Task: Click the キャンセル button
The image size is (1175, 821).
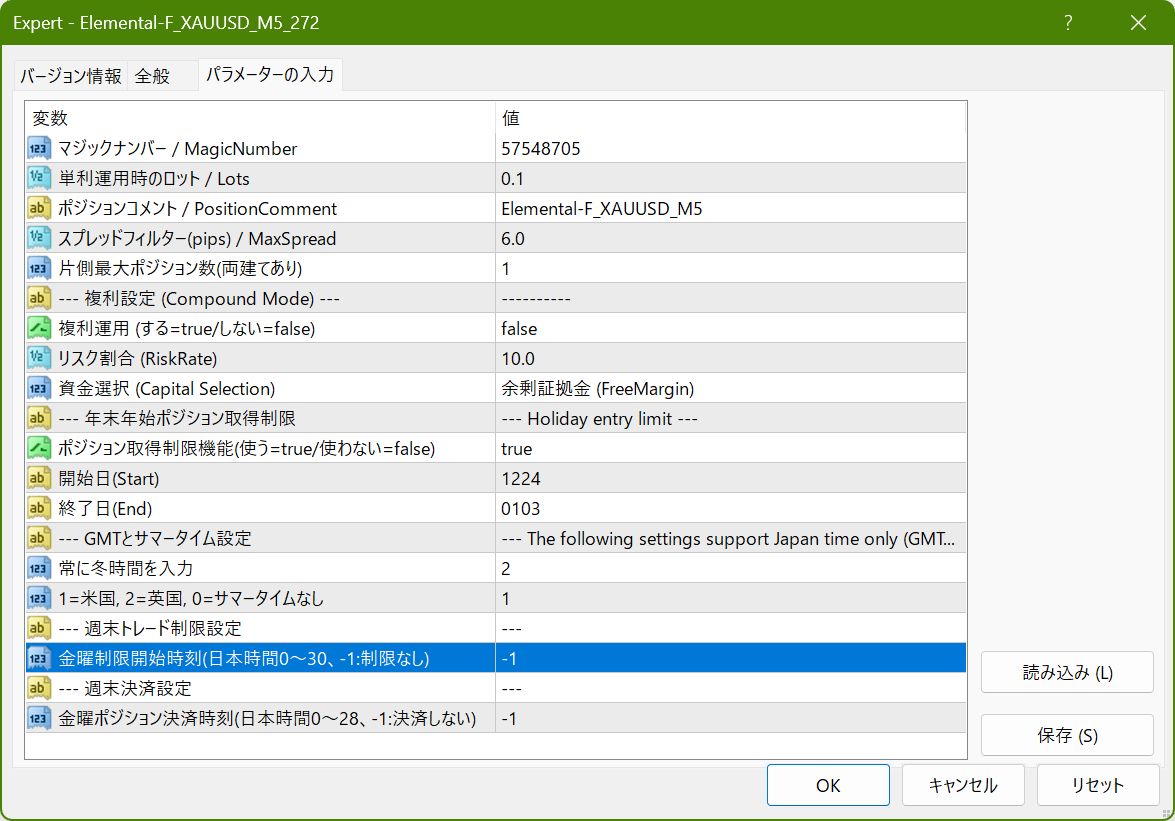Action: (x=962, y=785)
